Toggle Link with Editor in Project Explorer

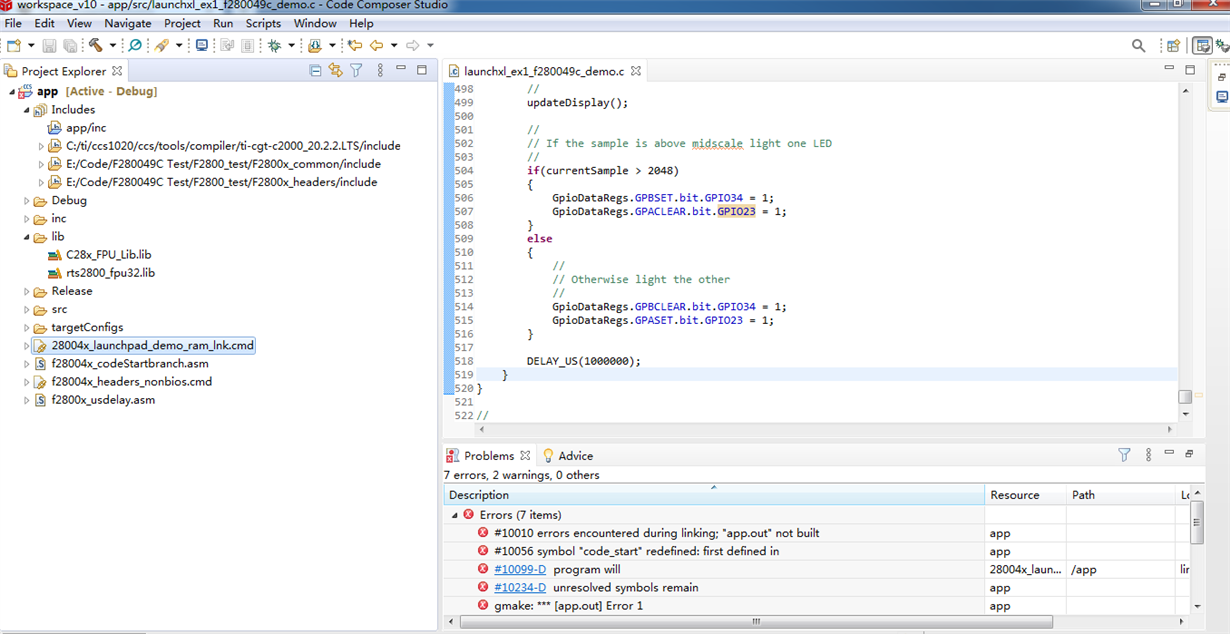click(x=335, y=71)
